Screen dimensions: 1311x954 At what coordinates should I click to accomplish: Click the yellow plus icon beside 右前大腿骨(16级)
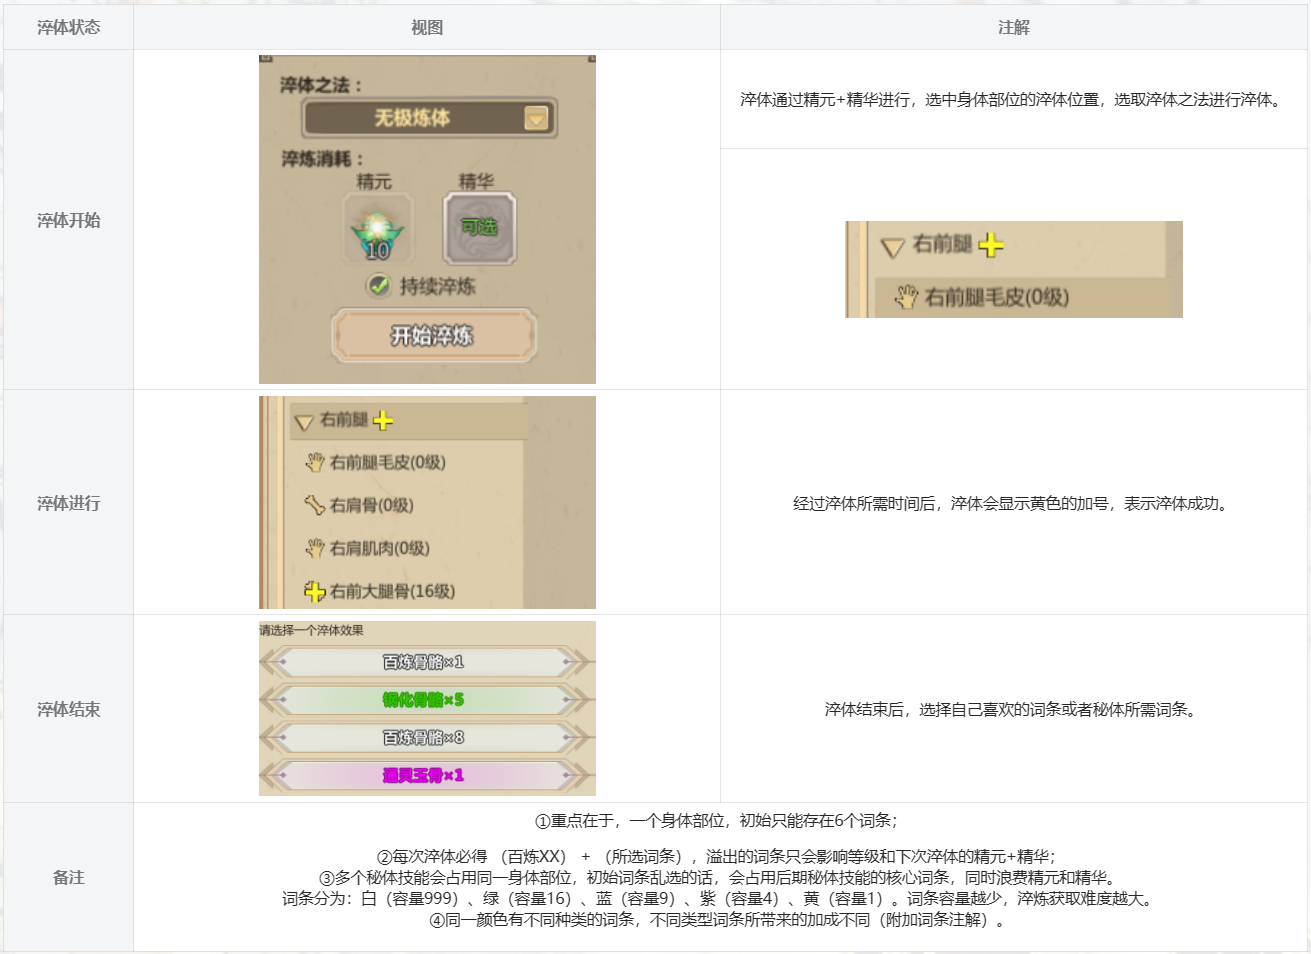click(x=315, y=591)
